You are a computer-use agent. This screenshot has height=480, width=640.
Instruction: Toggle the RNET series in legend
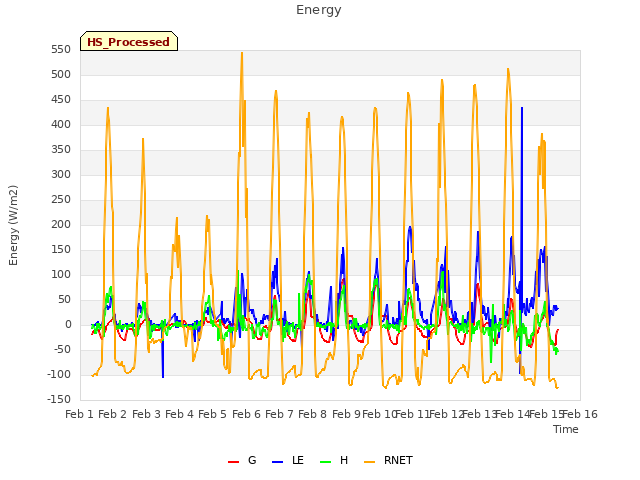click(388, 460)
